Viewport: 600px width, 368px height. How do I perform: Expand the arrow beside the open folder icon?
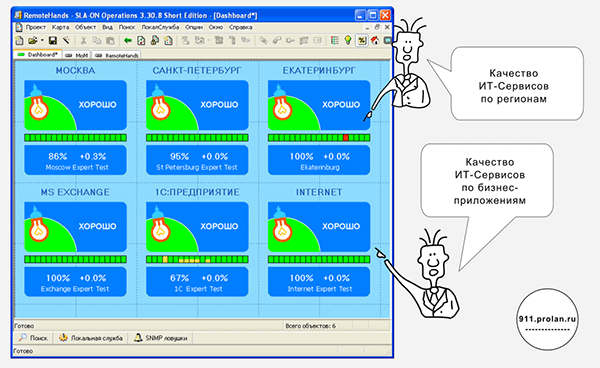pyautogui.click(x=42, y=40)
